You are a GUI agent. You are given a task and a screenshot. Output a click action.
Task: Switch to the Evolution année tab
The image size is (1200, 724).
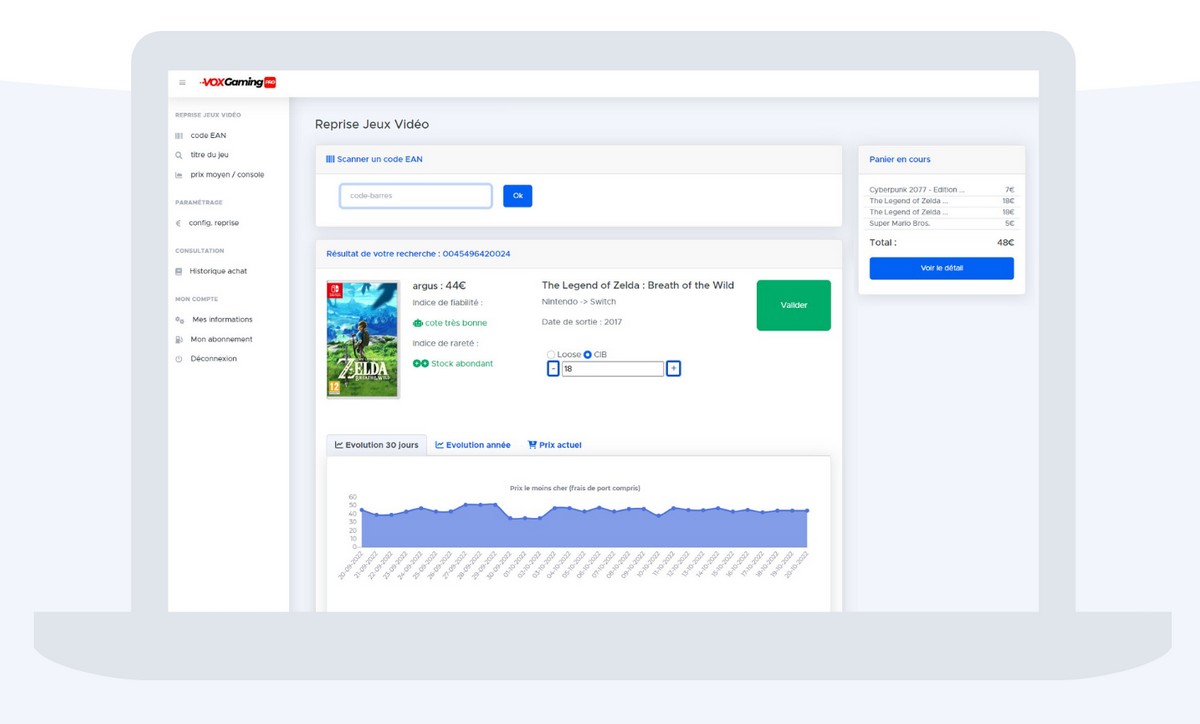tap(473, 445)
